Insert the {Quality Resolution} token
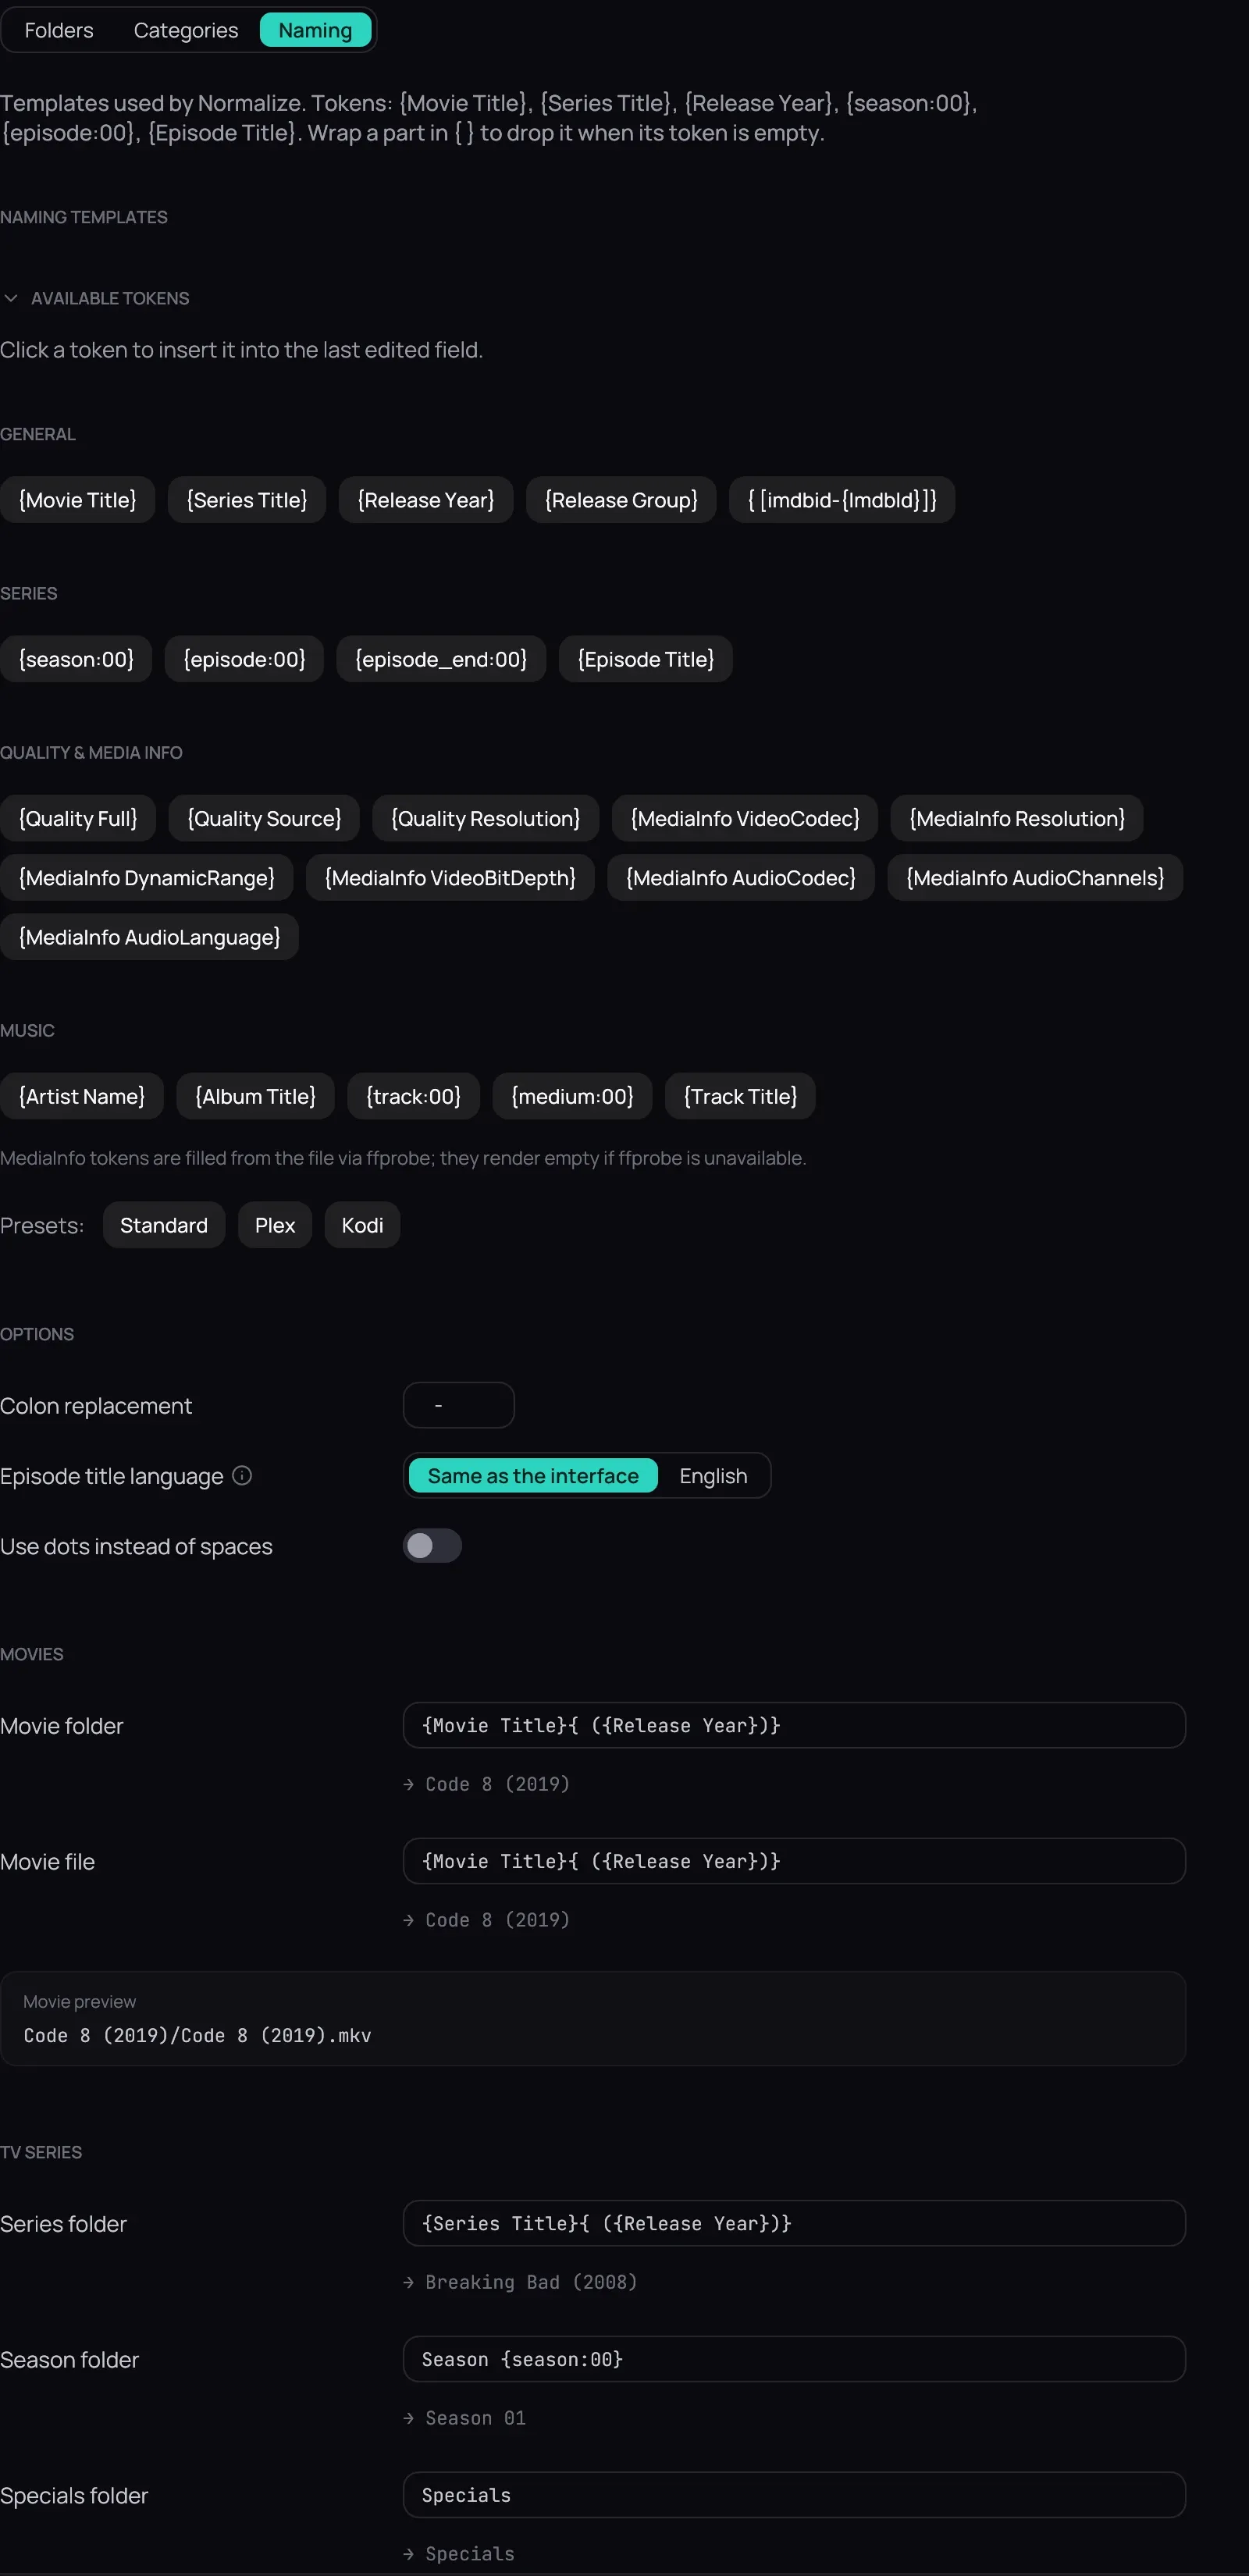The width and height of the screenshot is (1249, 2576). pyautogui.click(x=486, y=818)
